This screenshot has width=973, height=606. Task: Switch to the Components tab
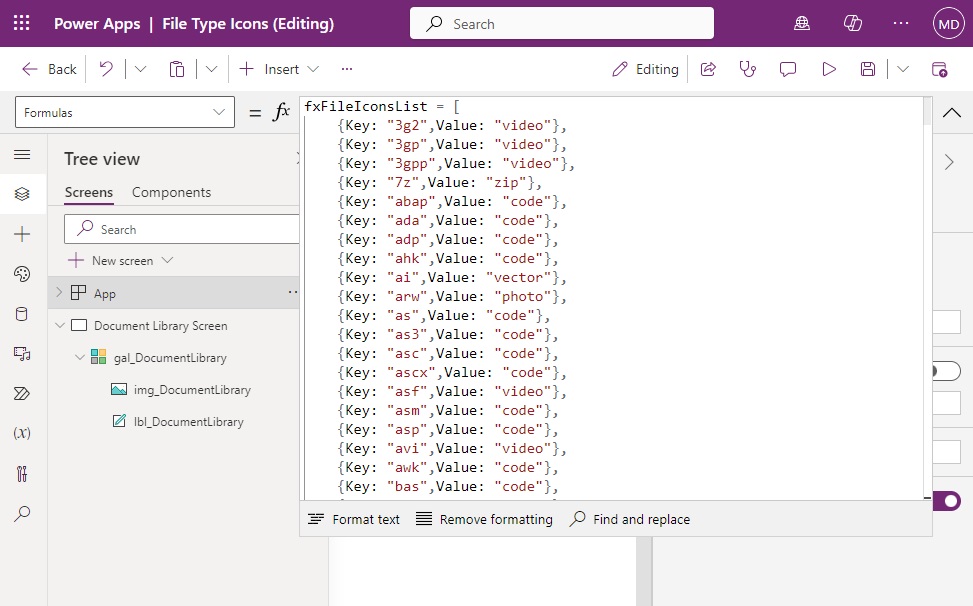click(x=172, y=192)
